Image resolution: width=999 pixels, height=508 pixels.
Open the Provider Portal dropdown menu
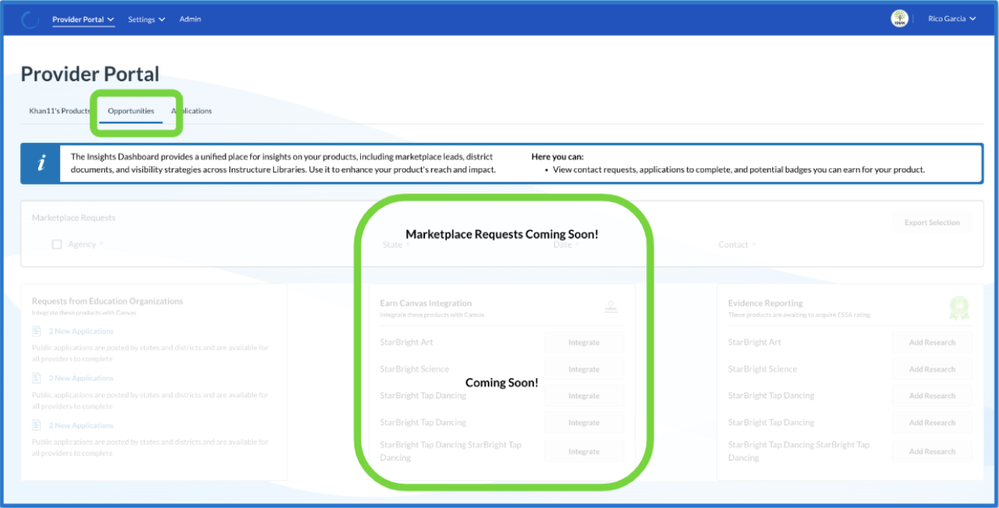(x=83, y=19)
